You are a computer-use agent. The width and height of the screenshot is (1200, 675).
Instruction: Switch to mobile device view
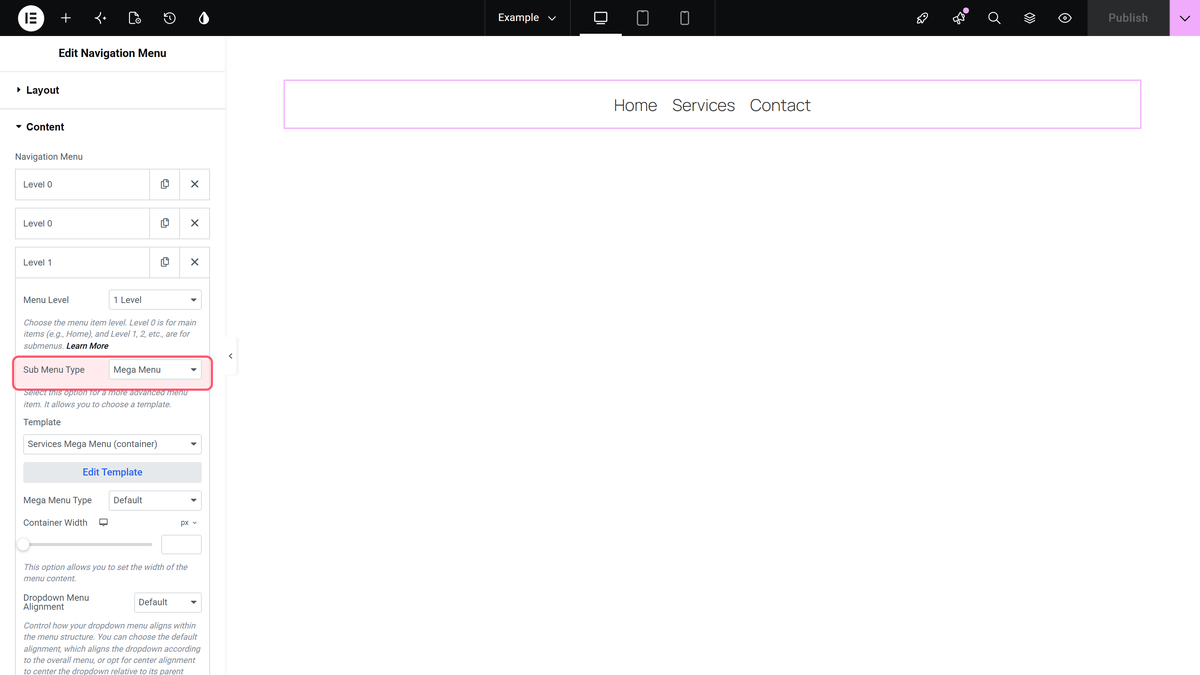pos(685,18)
